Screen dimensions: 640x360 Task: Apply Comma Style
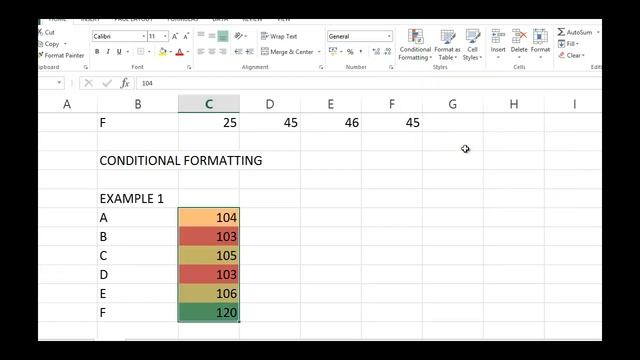coord(361,51)
